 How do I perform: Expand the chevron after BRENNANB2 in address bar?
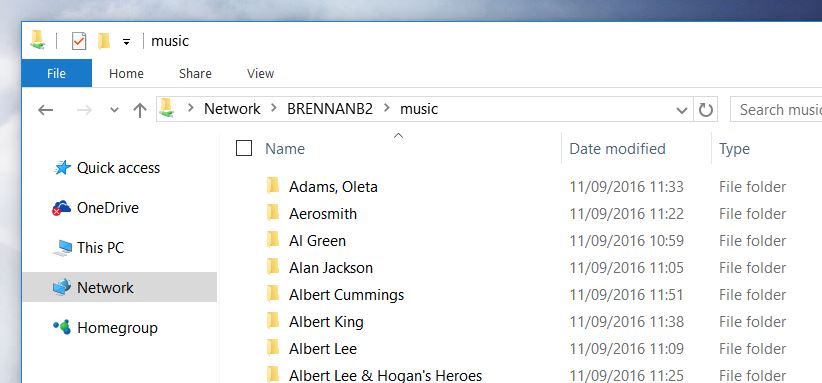point(386,108)
